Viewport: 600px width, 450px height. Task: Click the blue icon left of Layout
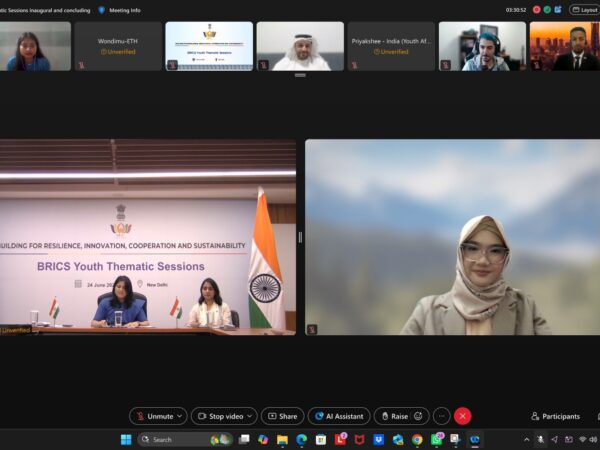(x=558, y=10)
